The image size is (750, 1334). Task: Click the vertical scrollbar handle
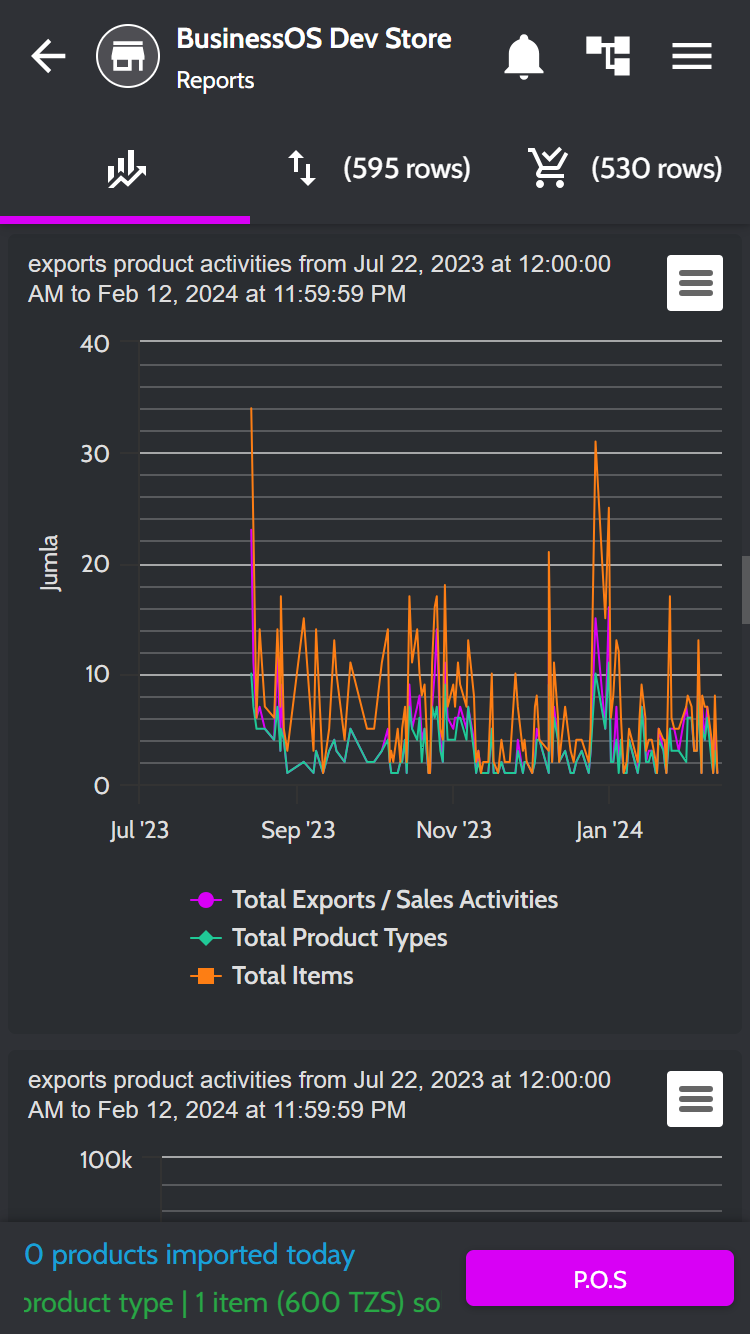click(x=745, y=590)
